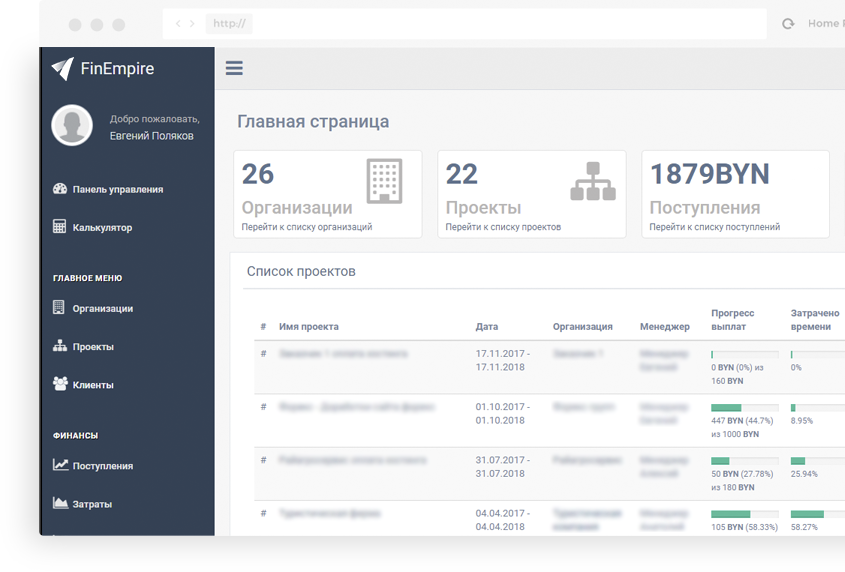This screenshot has width=845, height=572.
Task: Open the user avatar picture
Action: click(72, 125)
